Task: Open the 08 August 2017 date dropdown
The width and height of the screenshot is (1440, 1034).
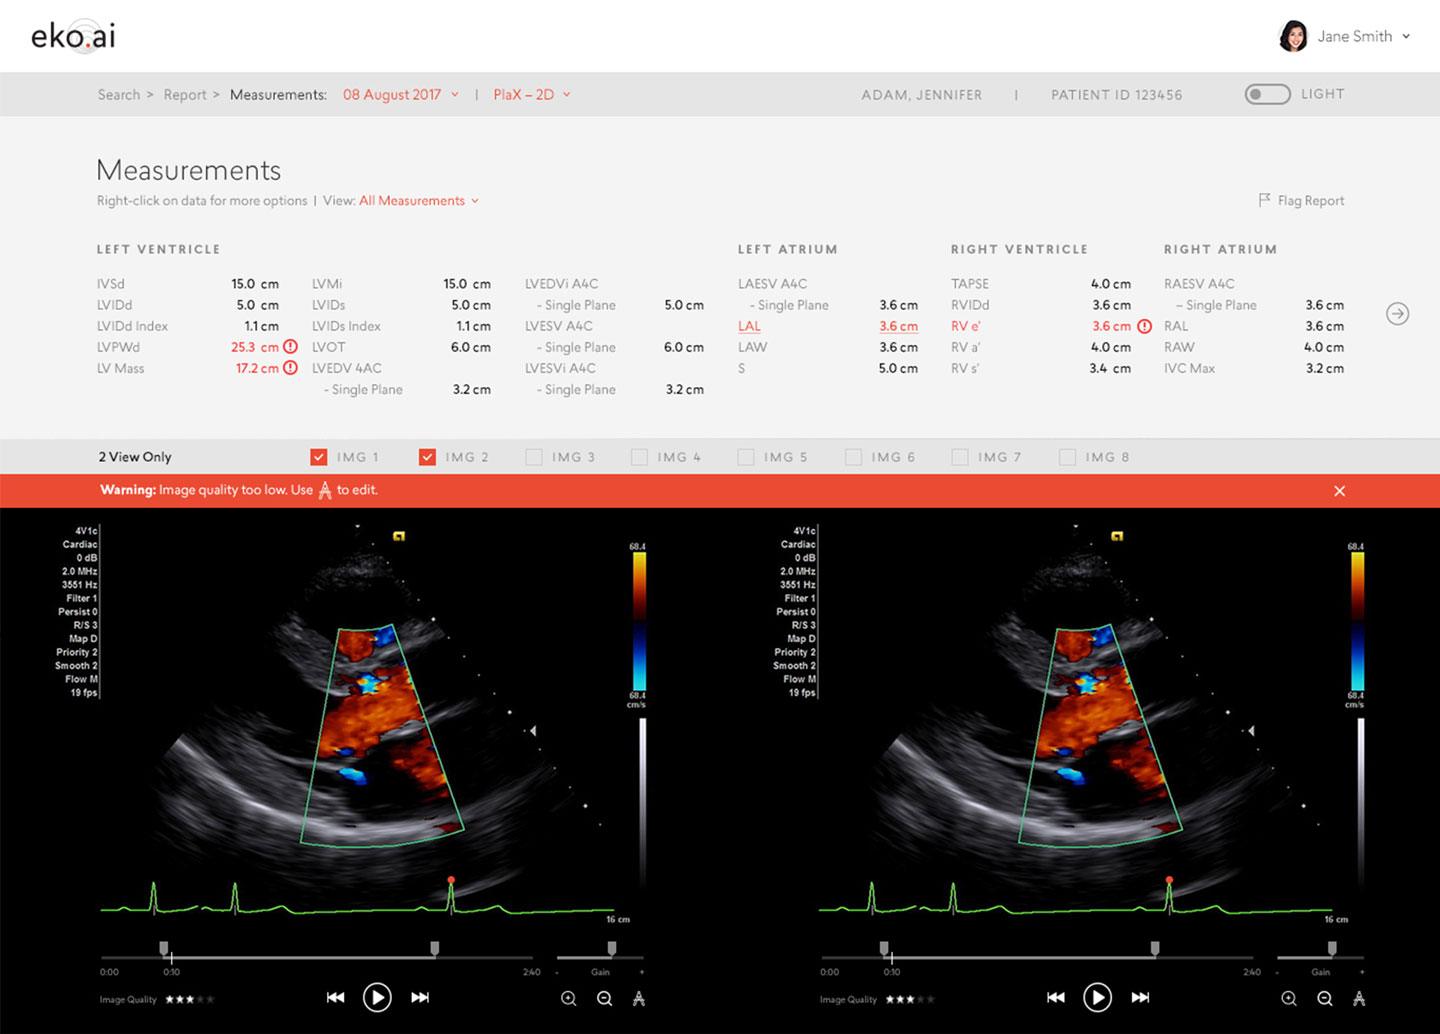Action: pos(457,94)
